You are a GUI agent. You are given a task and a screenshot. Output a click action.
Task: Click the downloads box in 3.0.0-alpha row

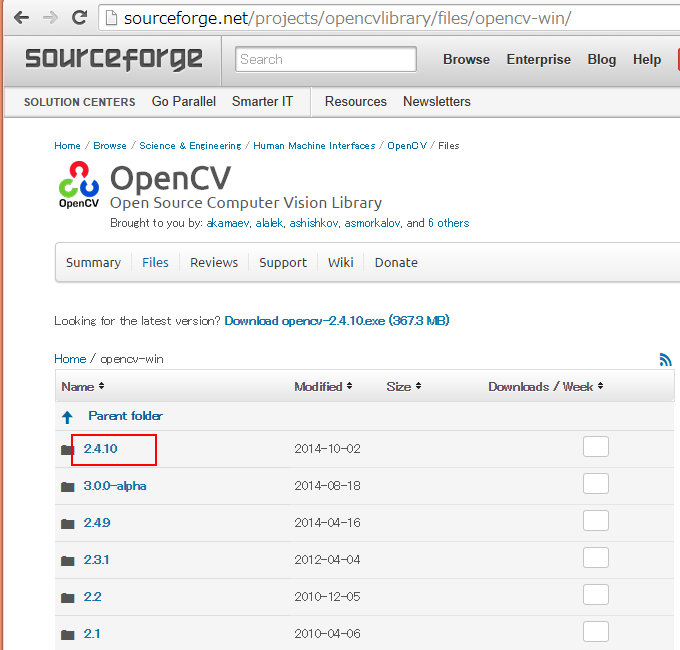click(x=596, y=483)
